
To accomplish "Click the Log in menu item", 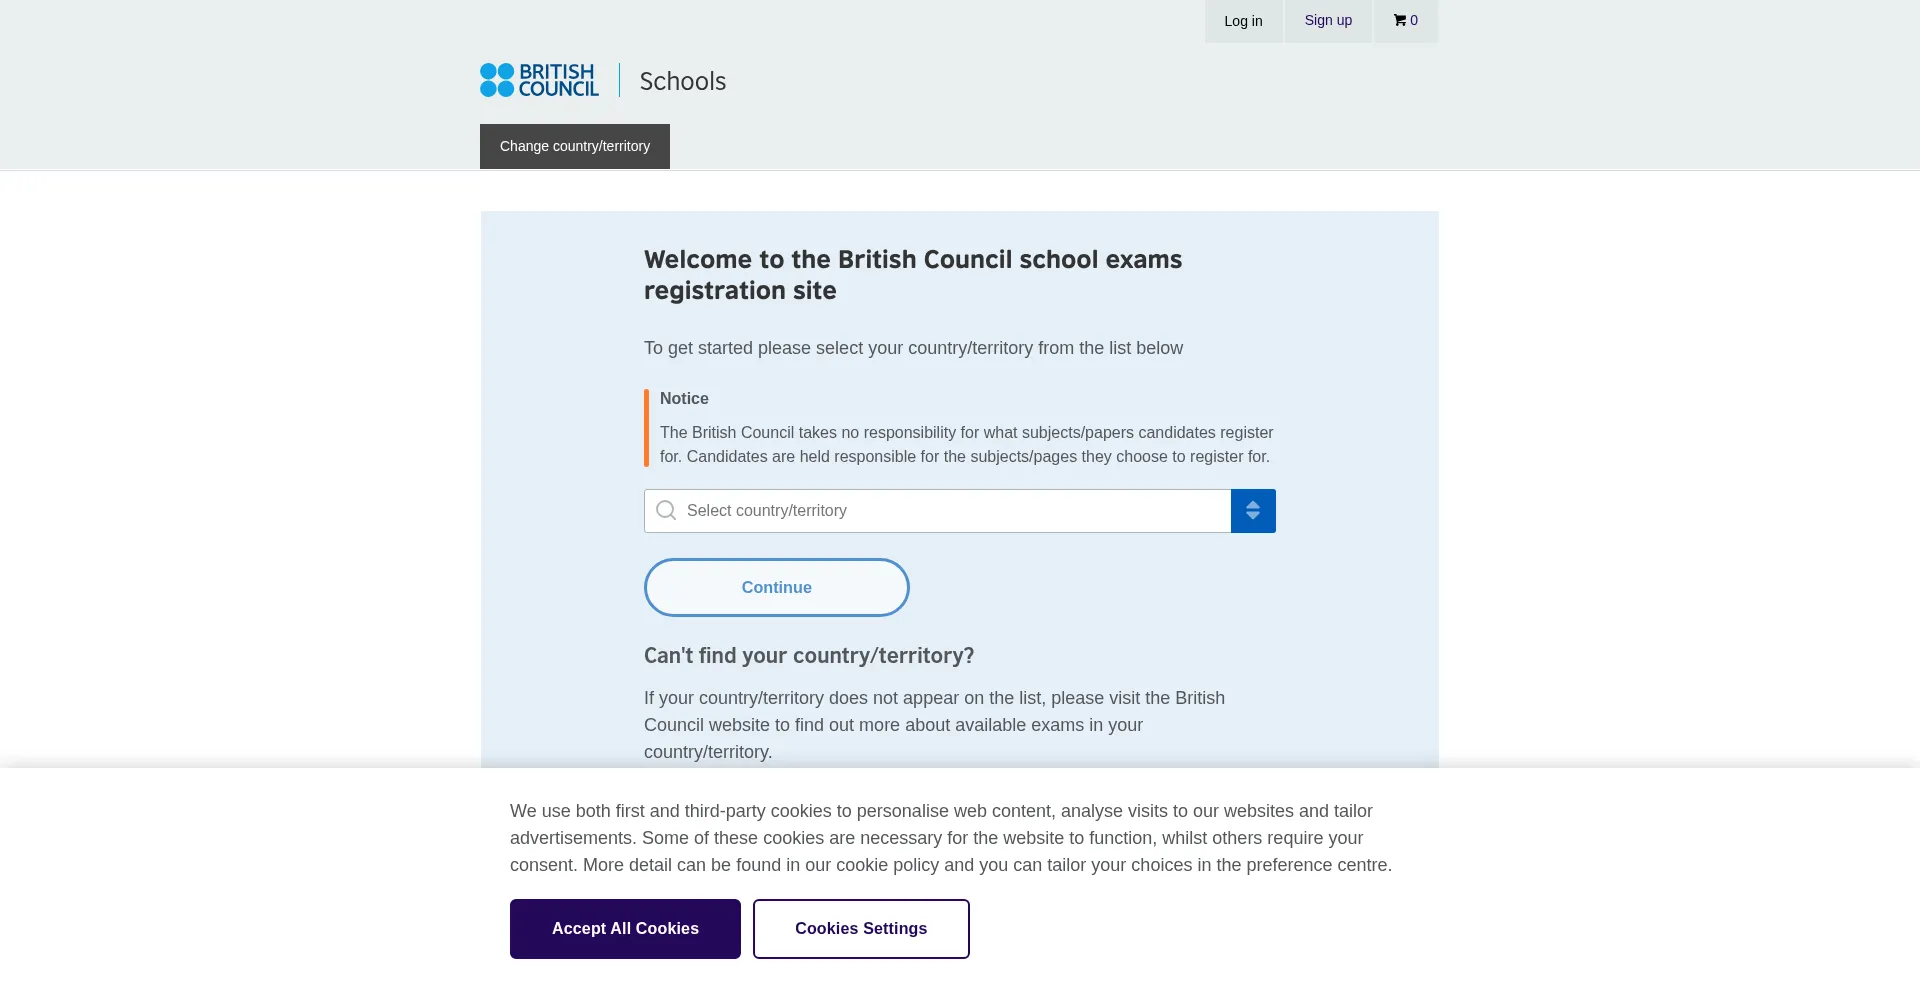I will [x=1243, y=21].
